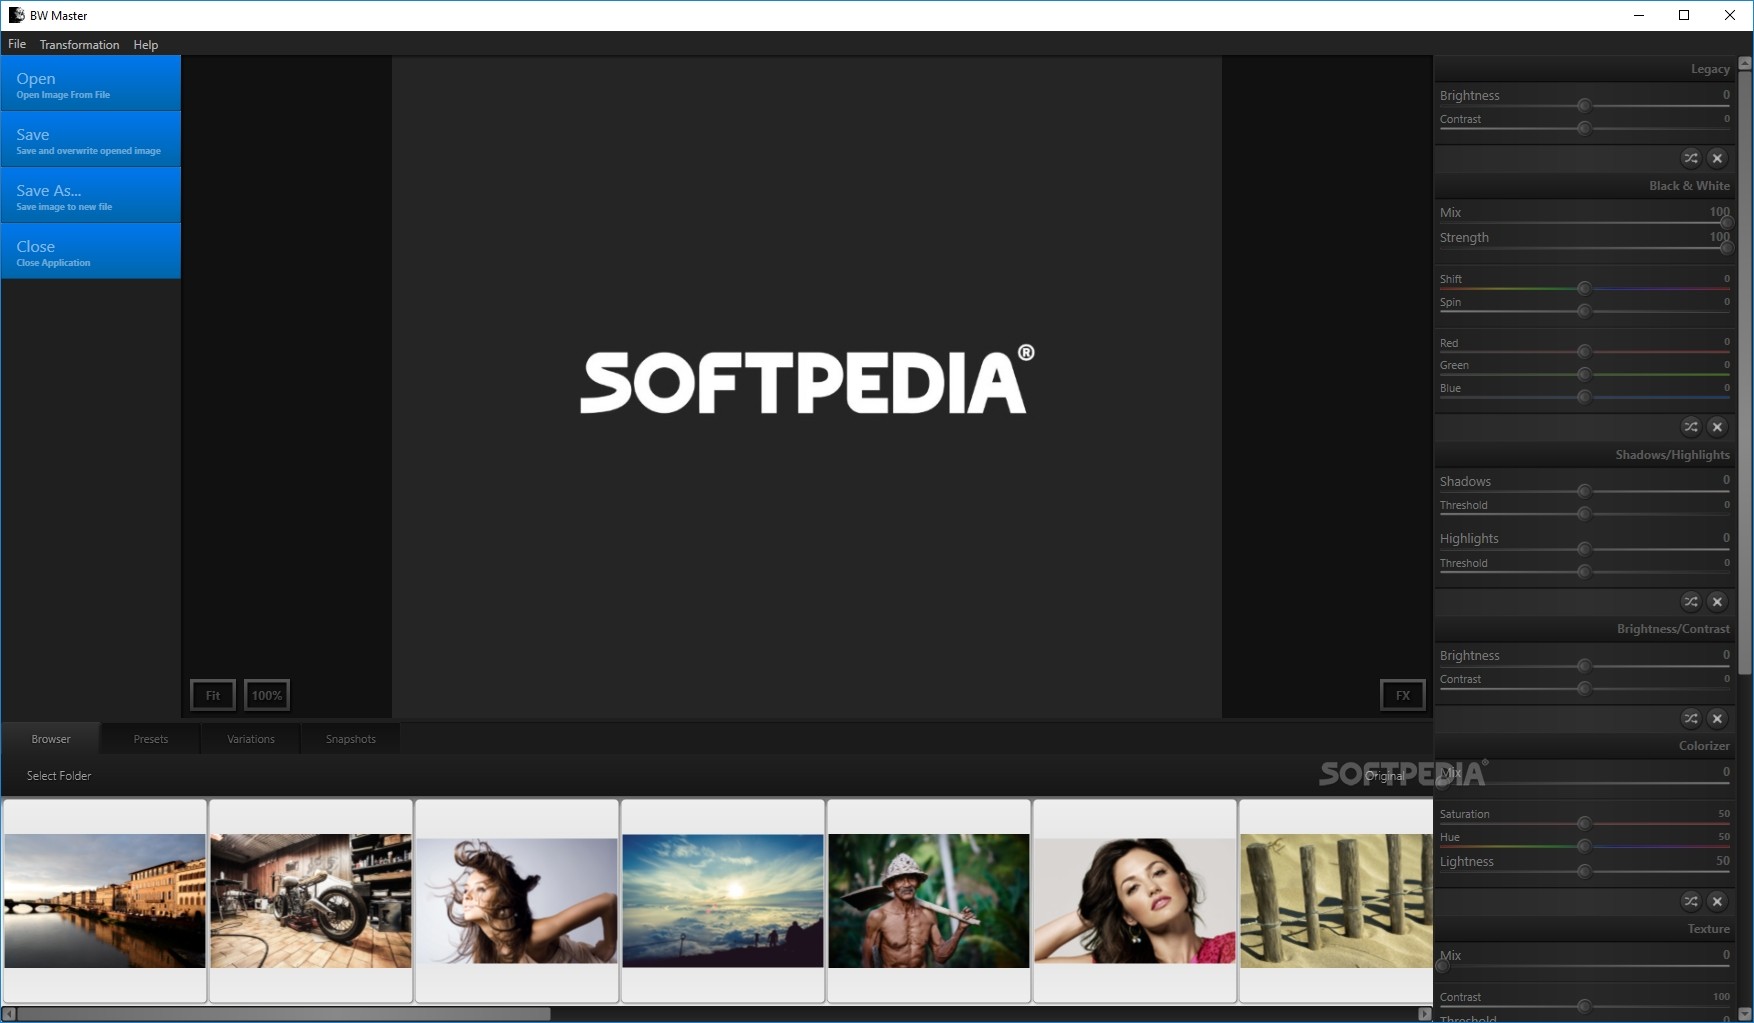Screen dimensions: 1754x1023
Task: Click the browser scrollbar right arrow
Action: pyautogui.click(x=1424, y=1014)
